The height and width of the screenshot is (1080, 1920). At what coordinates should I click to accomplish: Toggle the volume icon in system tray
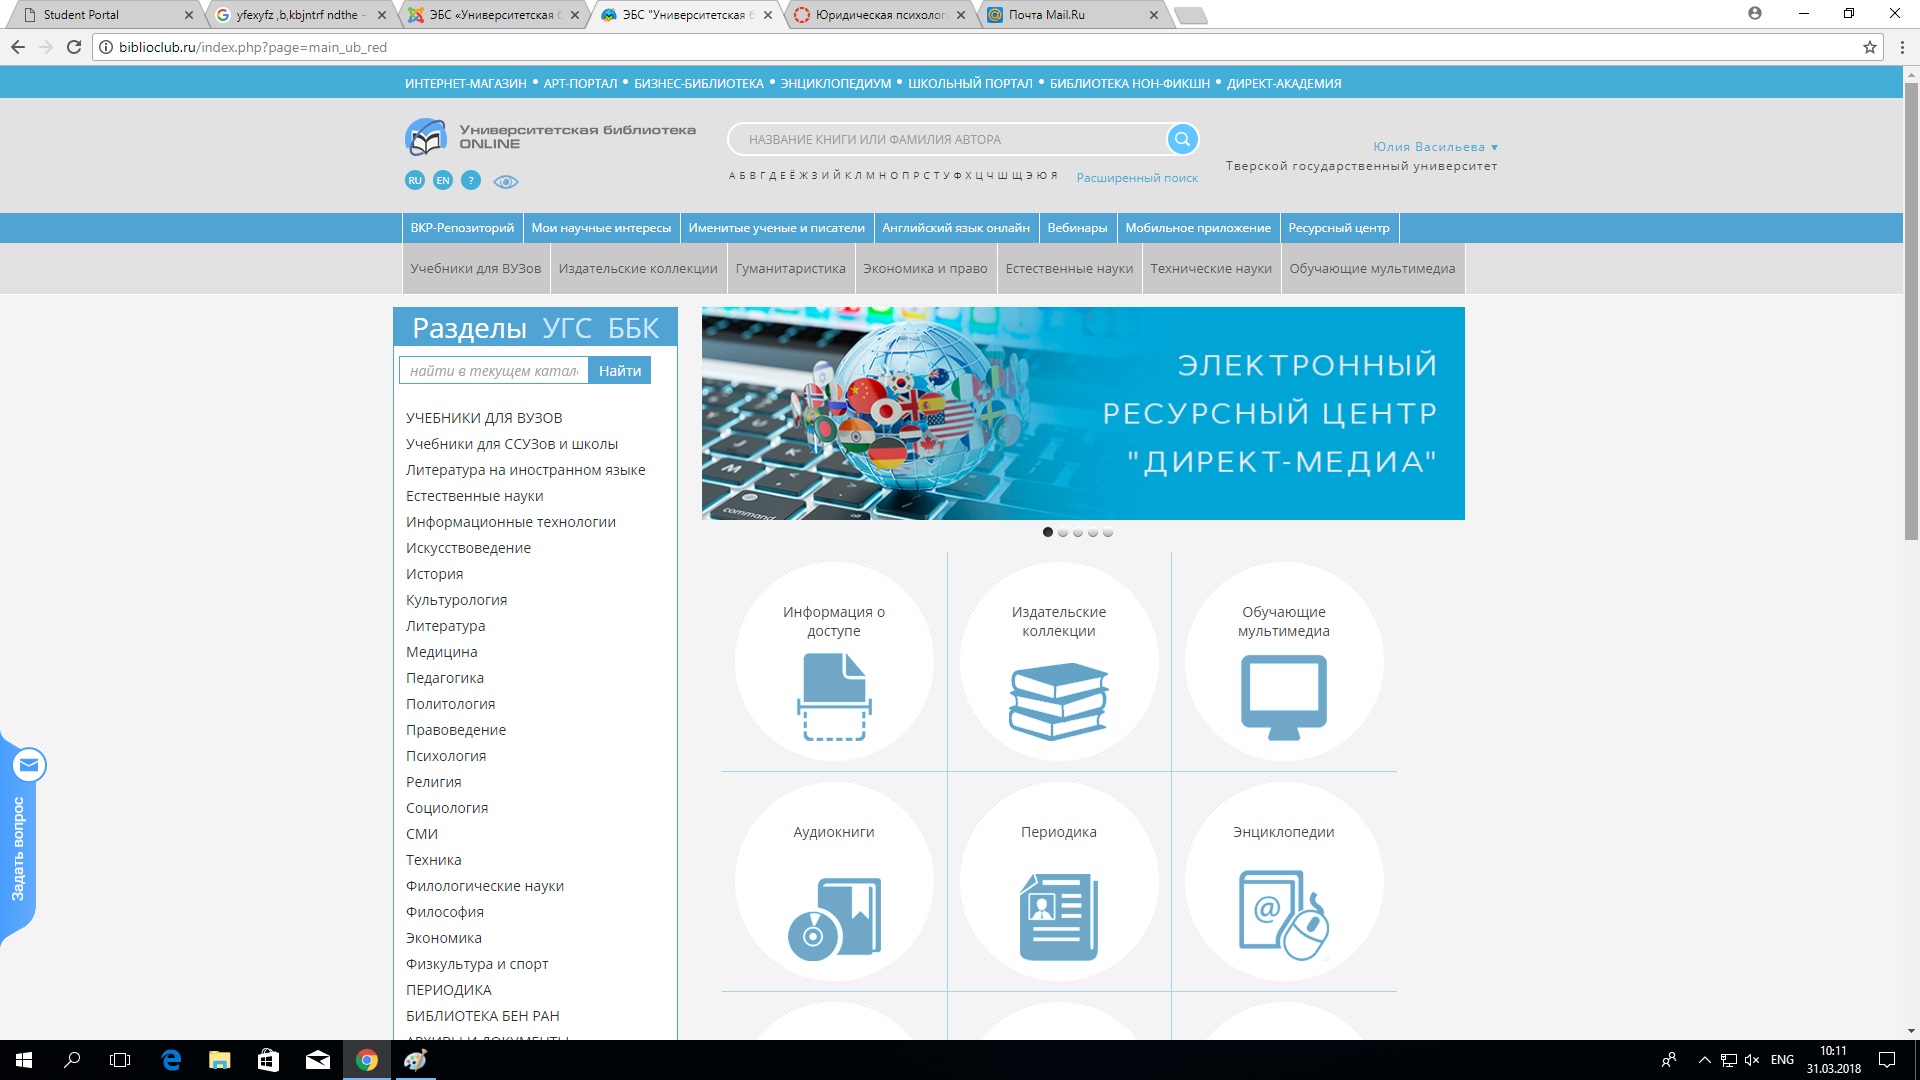1752,1060
